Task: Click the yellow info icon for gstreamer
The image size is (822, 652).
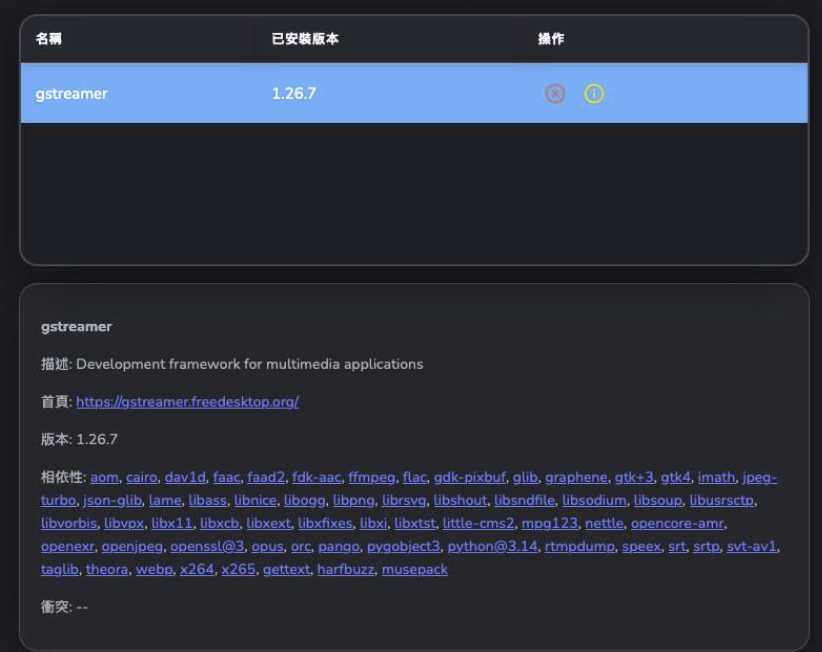Action: click(594, 94)
